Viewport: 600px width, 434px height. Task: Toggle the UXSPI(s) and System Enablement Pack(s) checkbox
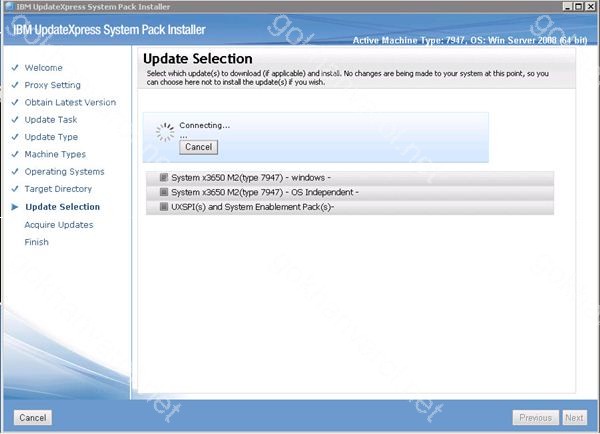pyautogui.click(x=163, y=206)
